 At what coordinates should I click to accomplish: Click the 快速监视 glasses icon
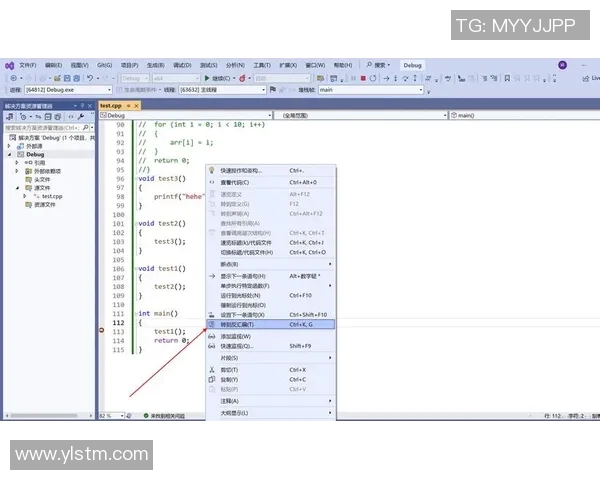click(x=211, y=346)
